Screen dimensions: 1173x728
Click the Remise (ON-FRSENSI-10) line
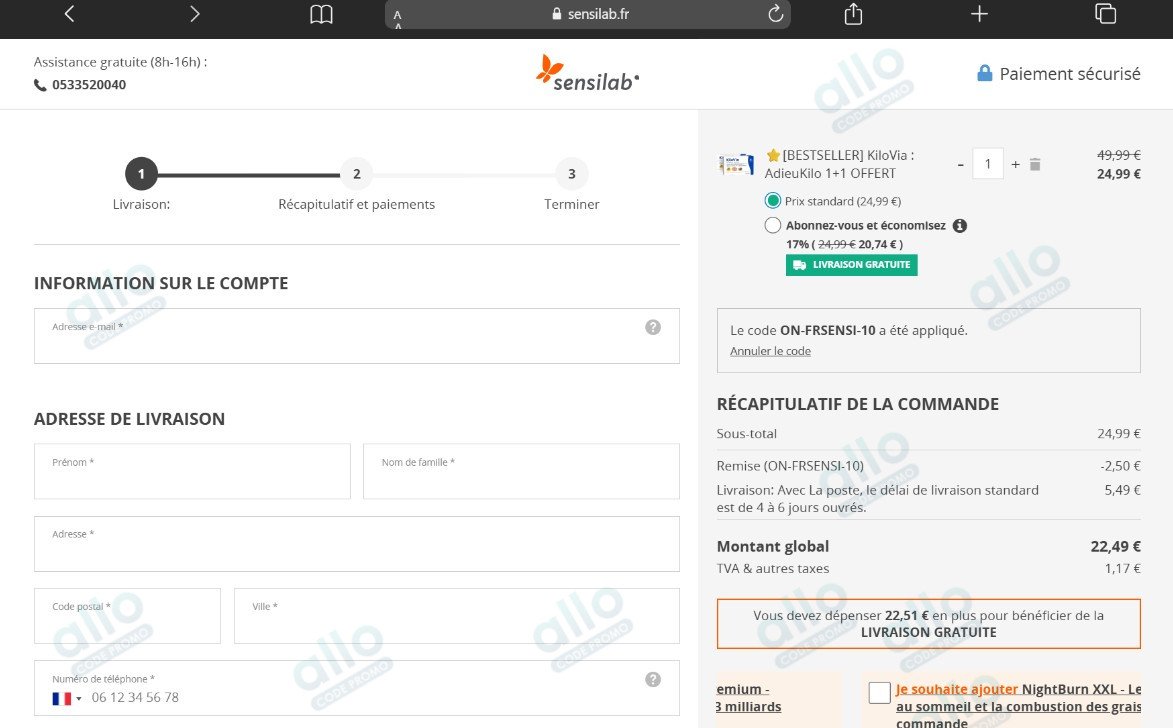pos(928,465)
